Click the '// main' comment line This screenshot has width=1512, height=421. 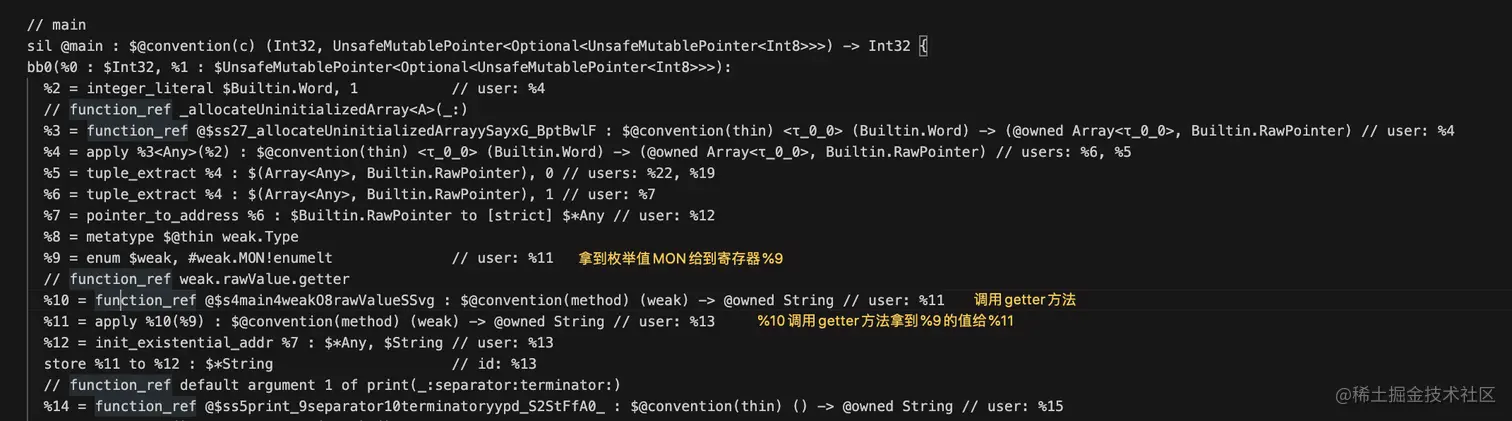coord(57,25)
